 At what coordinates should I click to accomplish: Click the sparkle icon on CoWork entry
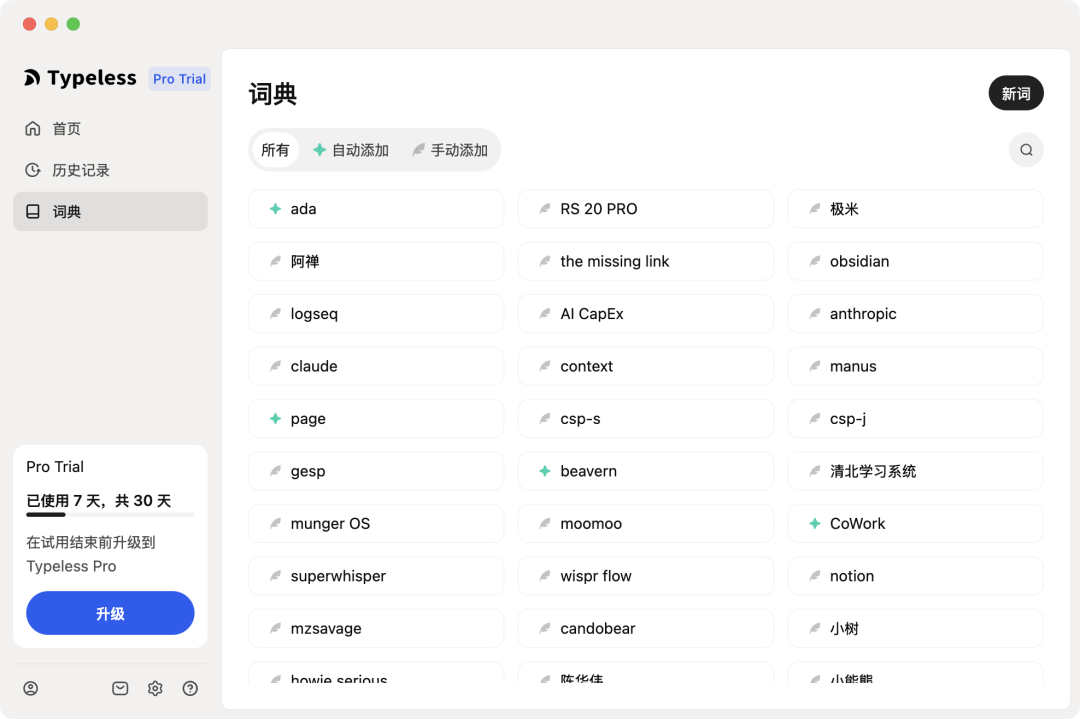click(x=815, y=523)
